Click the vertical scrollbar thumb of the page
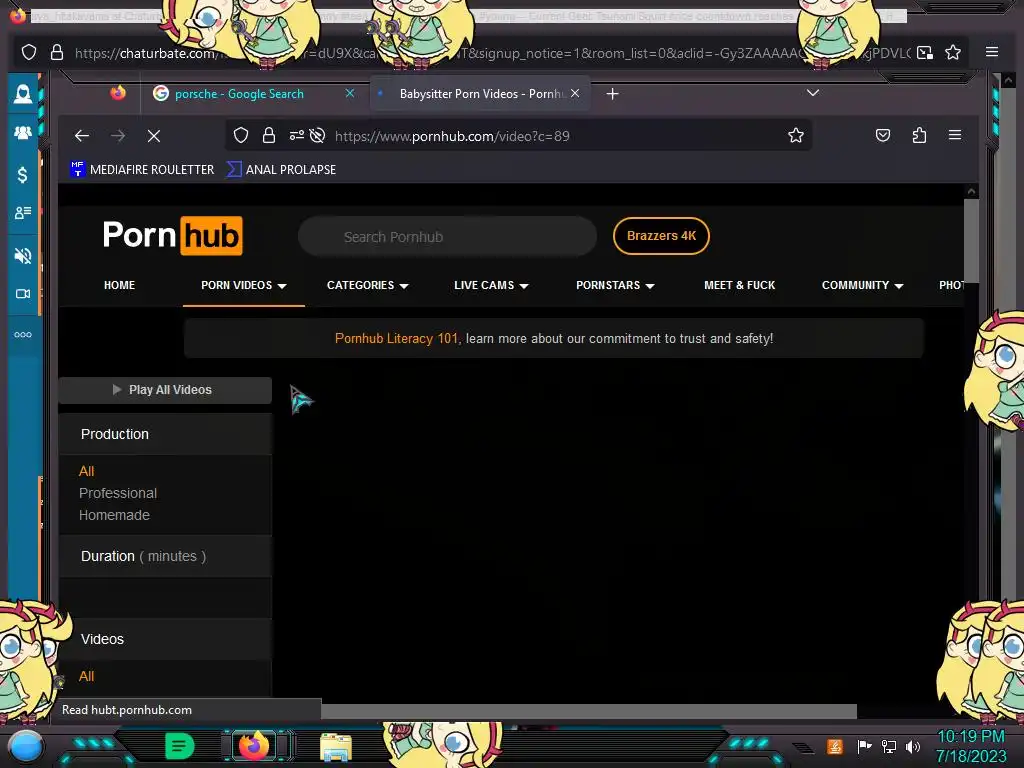The image size is (1024, 768). pyautogui.click(x=971, y=241)
